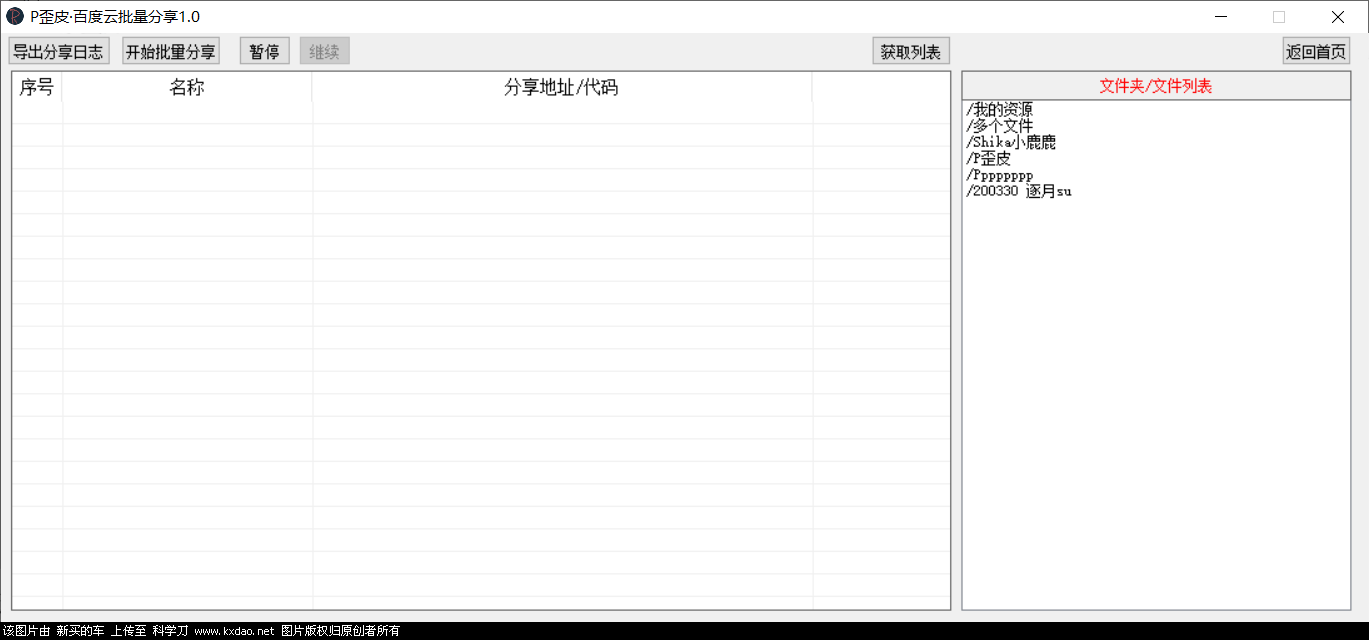1369x640 pixels.
Task: Click the 名称 column header
Action: (187, 88)
